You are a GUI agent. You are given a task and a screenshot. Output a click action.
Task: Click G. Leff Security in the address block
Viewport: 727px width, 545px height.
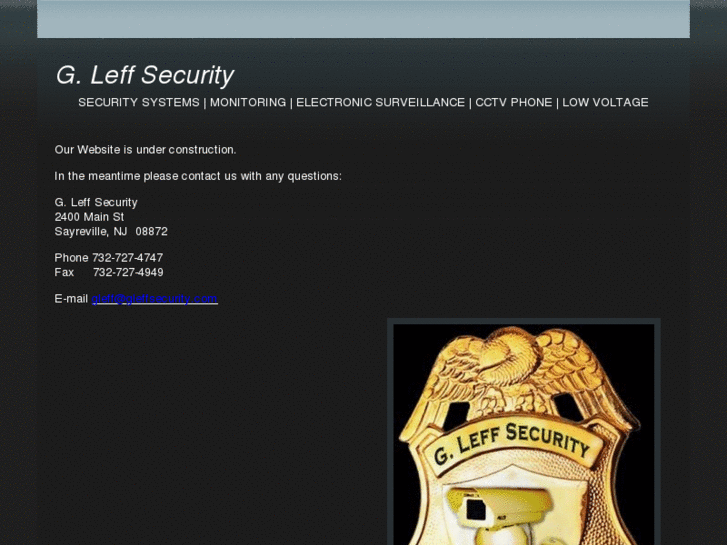(x=96, y=202)
